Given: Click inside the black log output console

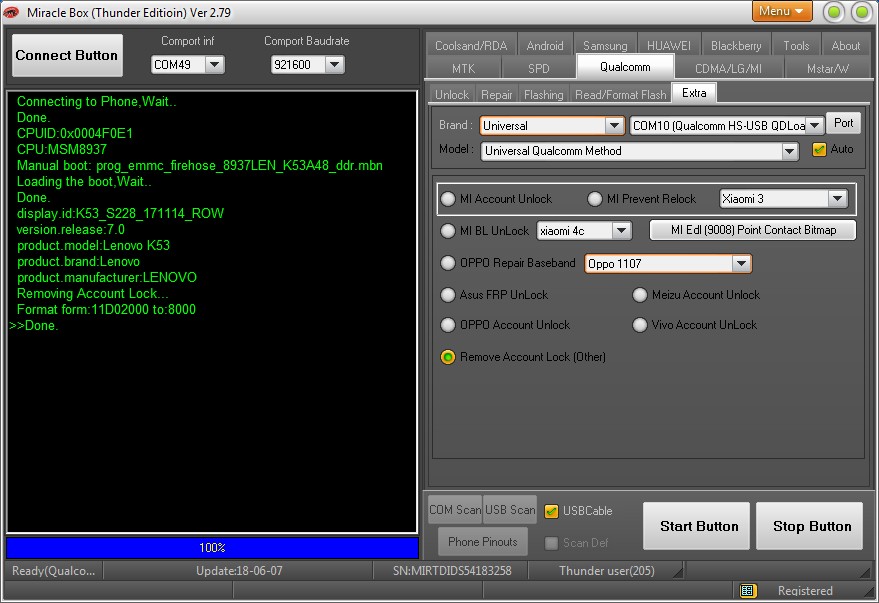Looking at the screenshot, I should click(212, 312).
